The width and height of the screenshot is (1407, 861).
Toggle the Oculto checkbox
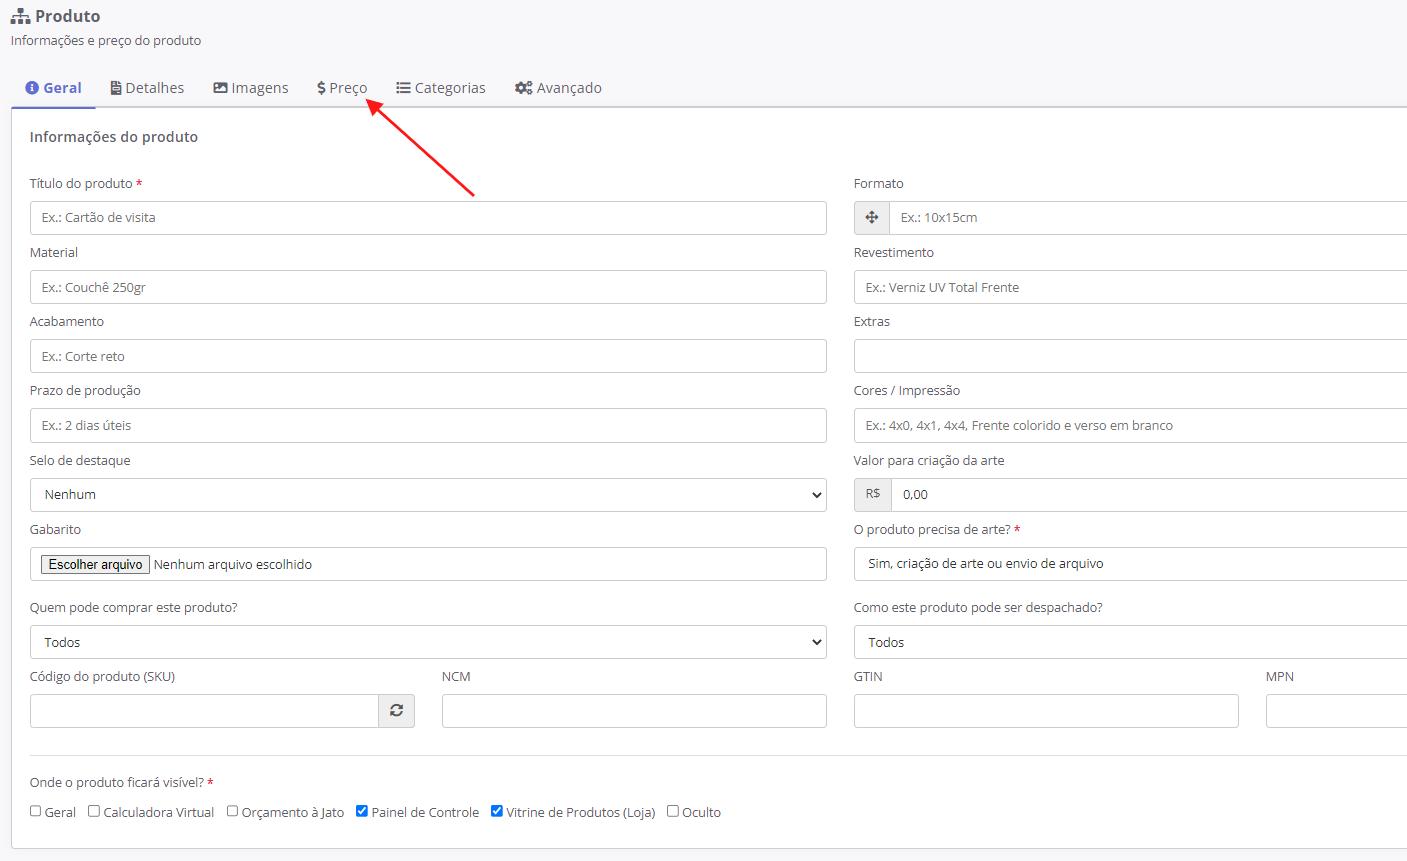(673, 812)
